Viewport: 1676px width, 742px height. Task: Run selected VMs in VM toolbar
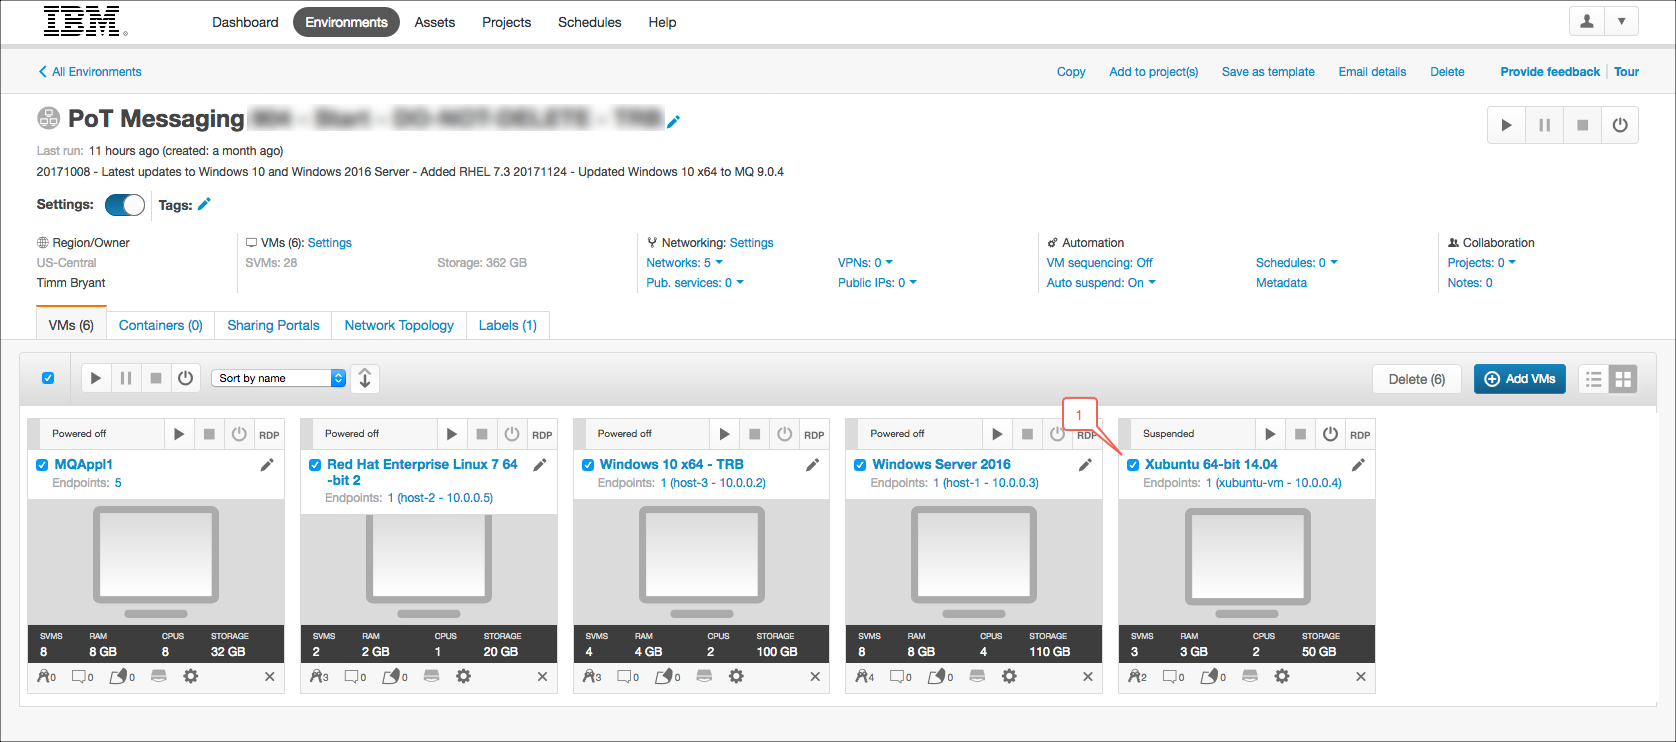click(x=95, y=378)
